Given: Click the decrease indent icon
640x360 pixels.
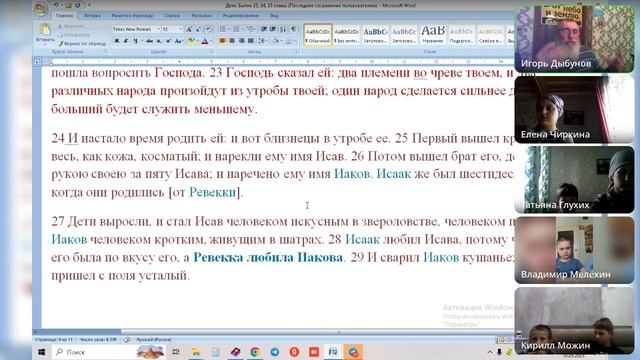Looking at the screenshot, I should click(x=263, y=29).
